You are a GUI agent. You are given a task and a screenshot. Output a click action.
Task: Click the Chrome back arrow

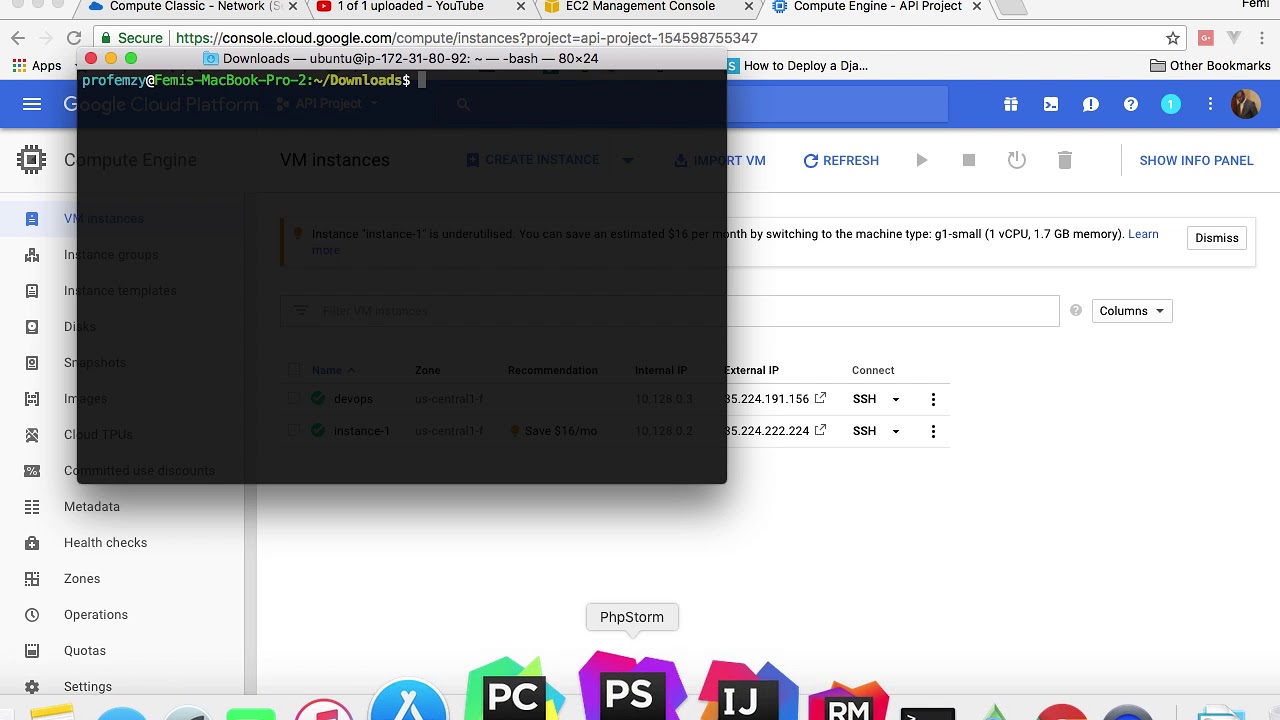[x=18, y=38]
